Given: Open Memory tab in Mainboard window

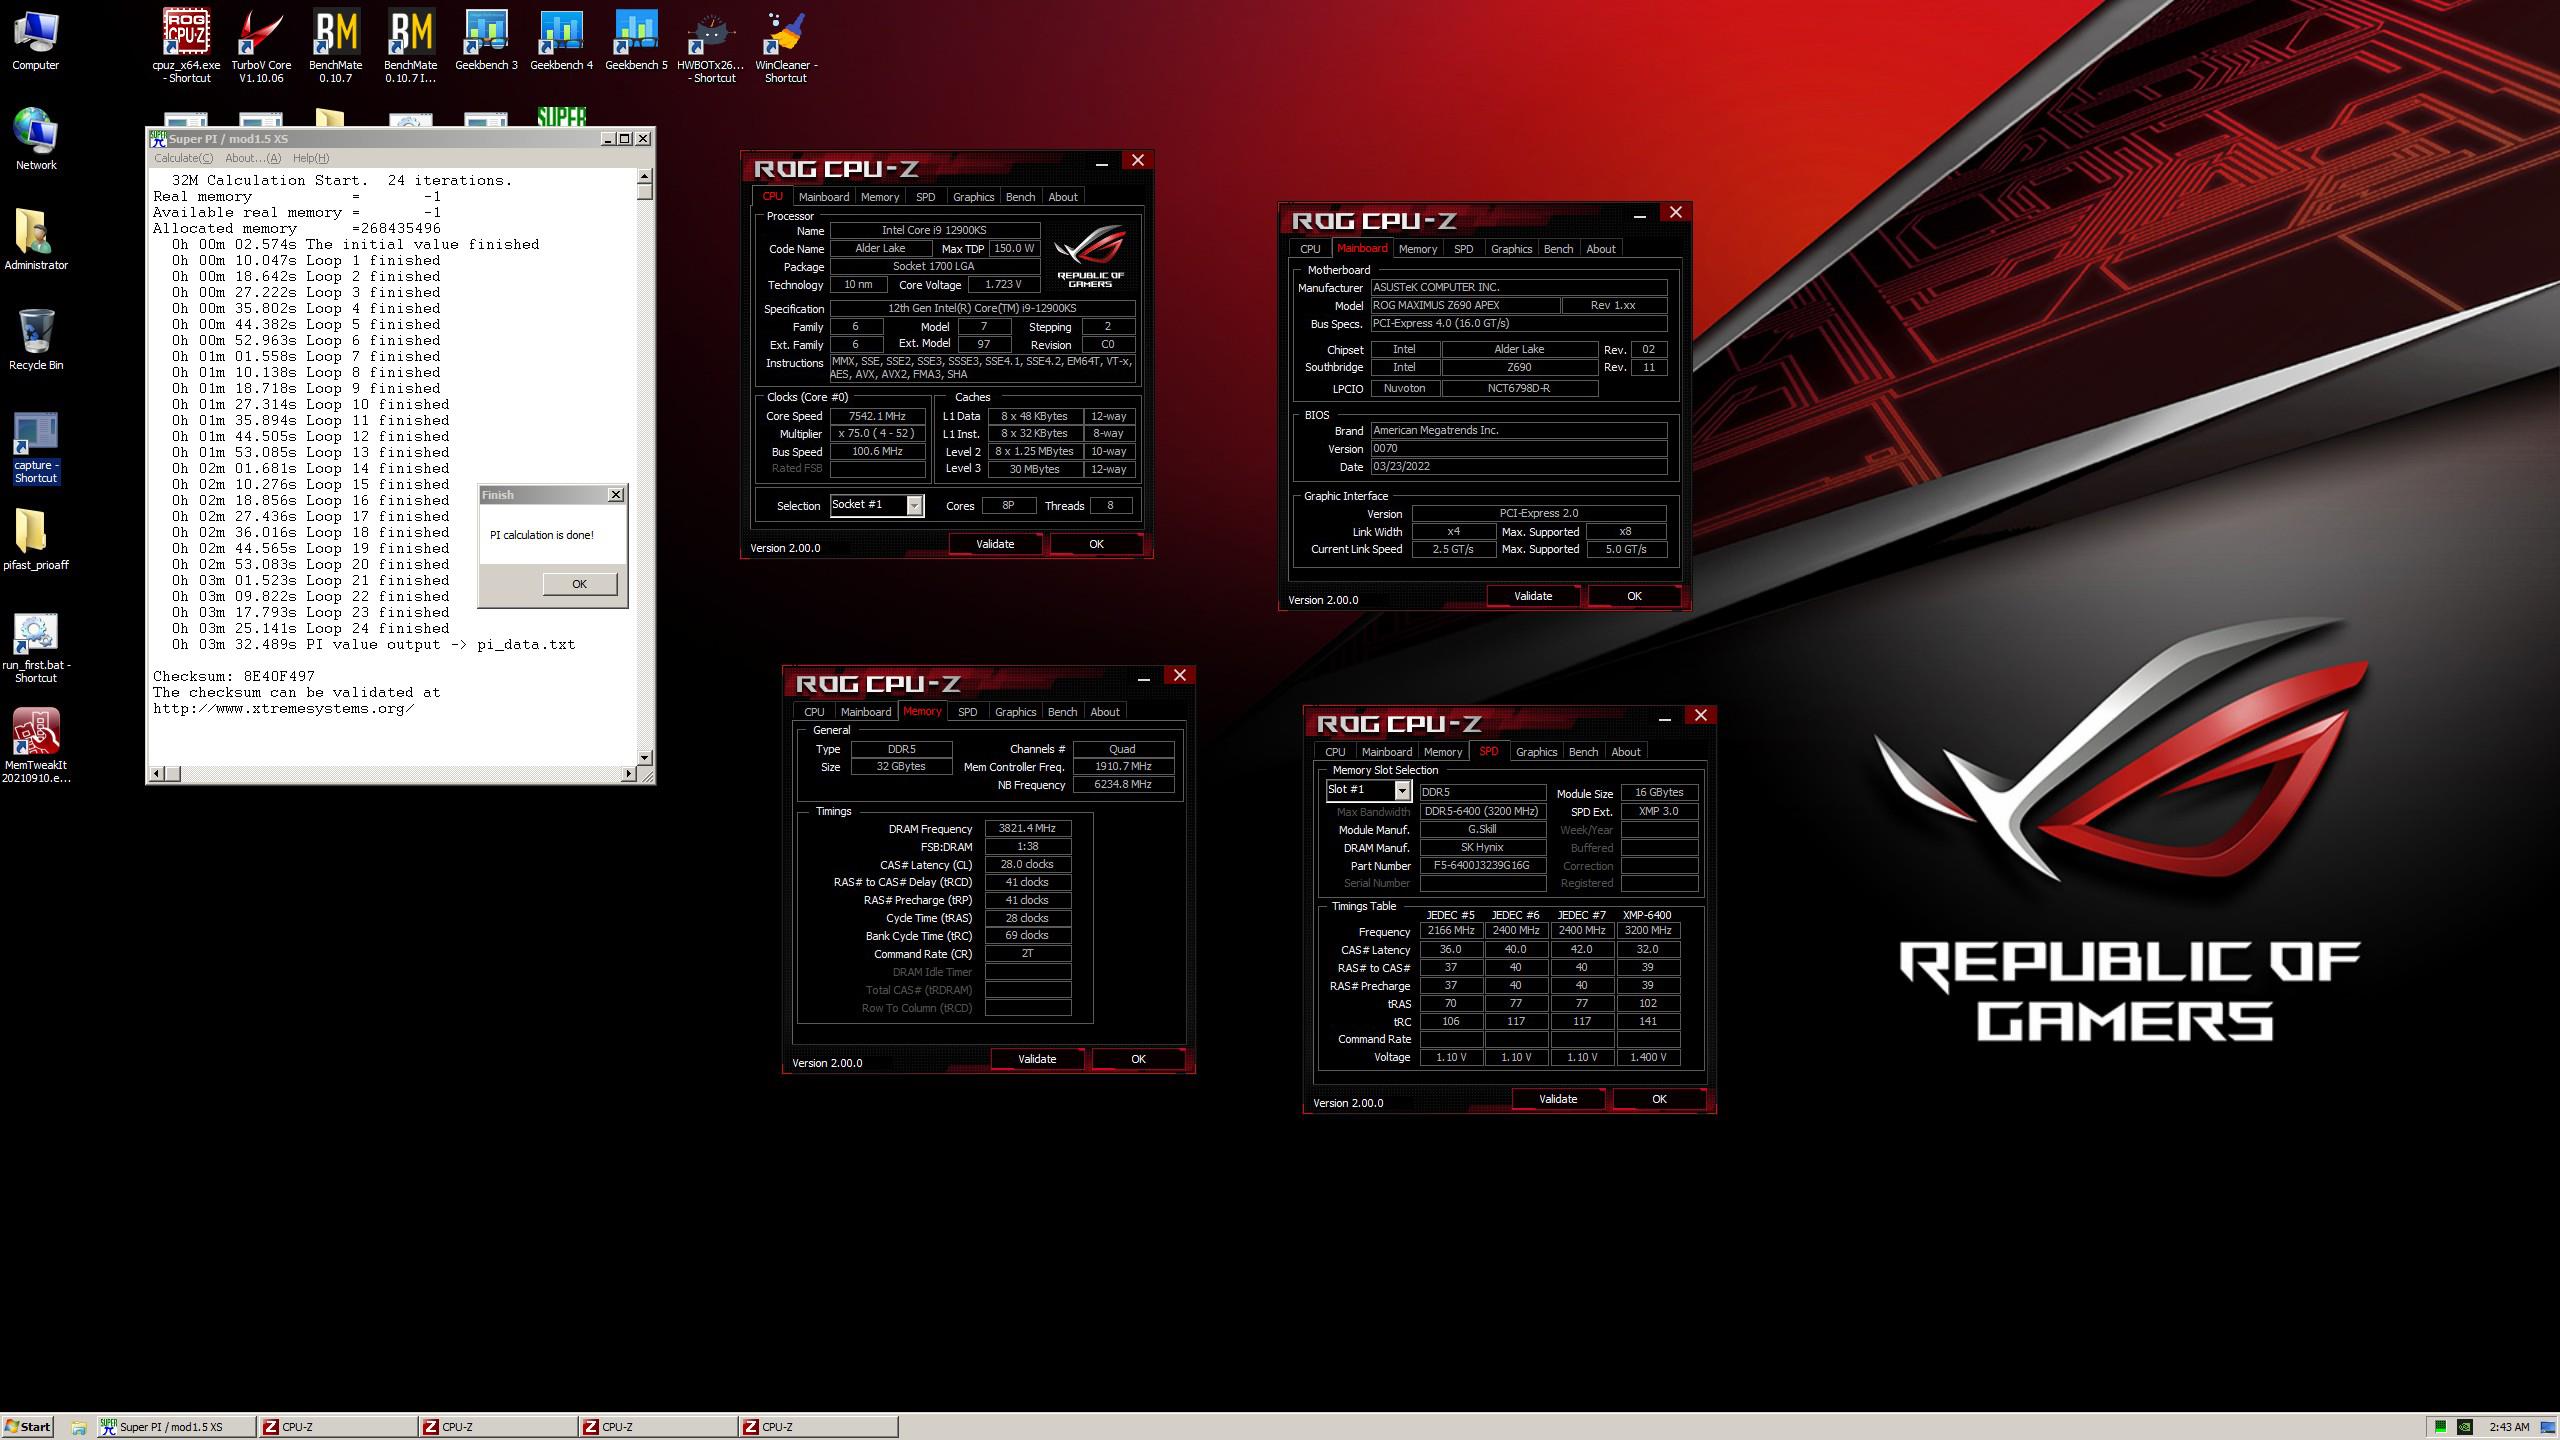Looking at the screenshot, I should pos(1417,249).
